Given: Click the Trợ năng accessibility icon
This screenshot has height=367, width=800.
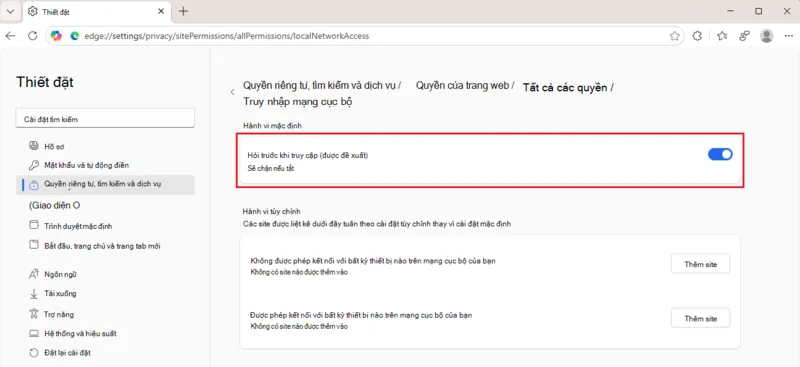Looking at the screenshot, I should point(34,314).
